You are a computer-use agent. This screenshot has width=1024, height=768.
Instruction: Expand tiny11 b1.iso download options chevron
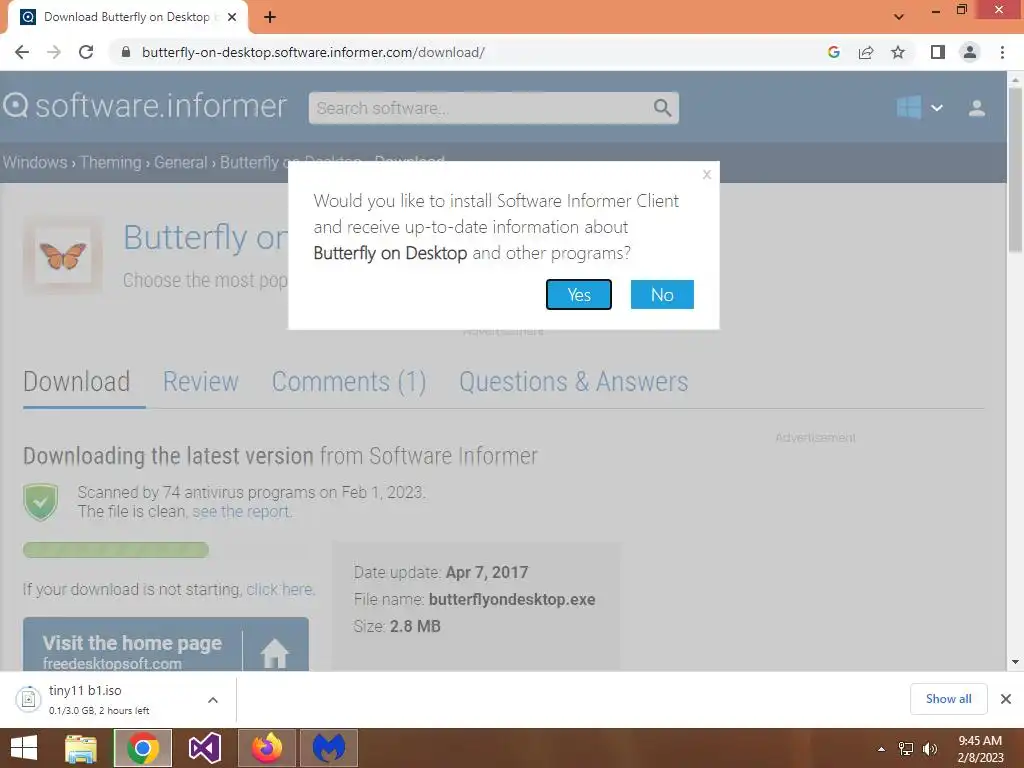pos(213,699)
